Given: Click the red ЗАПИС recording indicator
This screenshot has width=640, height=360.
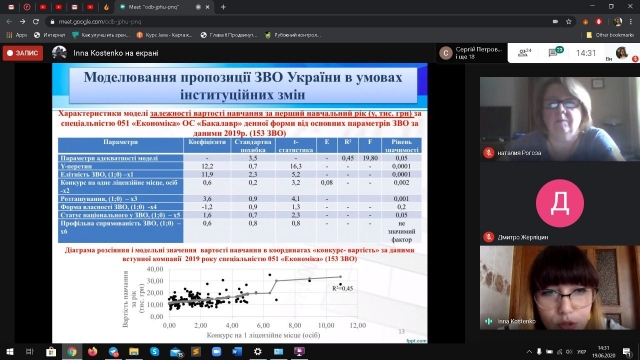Looking at the screenshot, I should [x=23, y=53].
